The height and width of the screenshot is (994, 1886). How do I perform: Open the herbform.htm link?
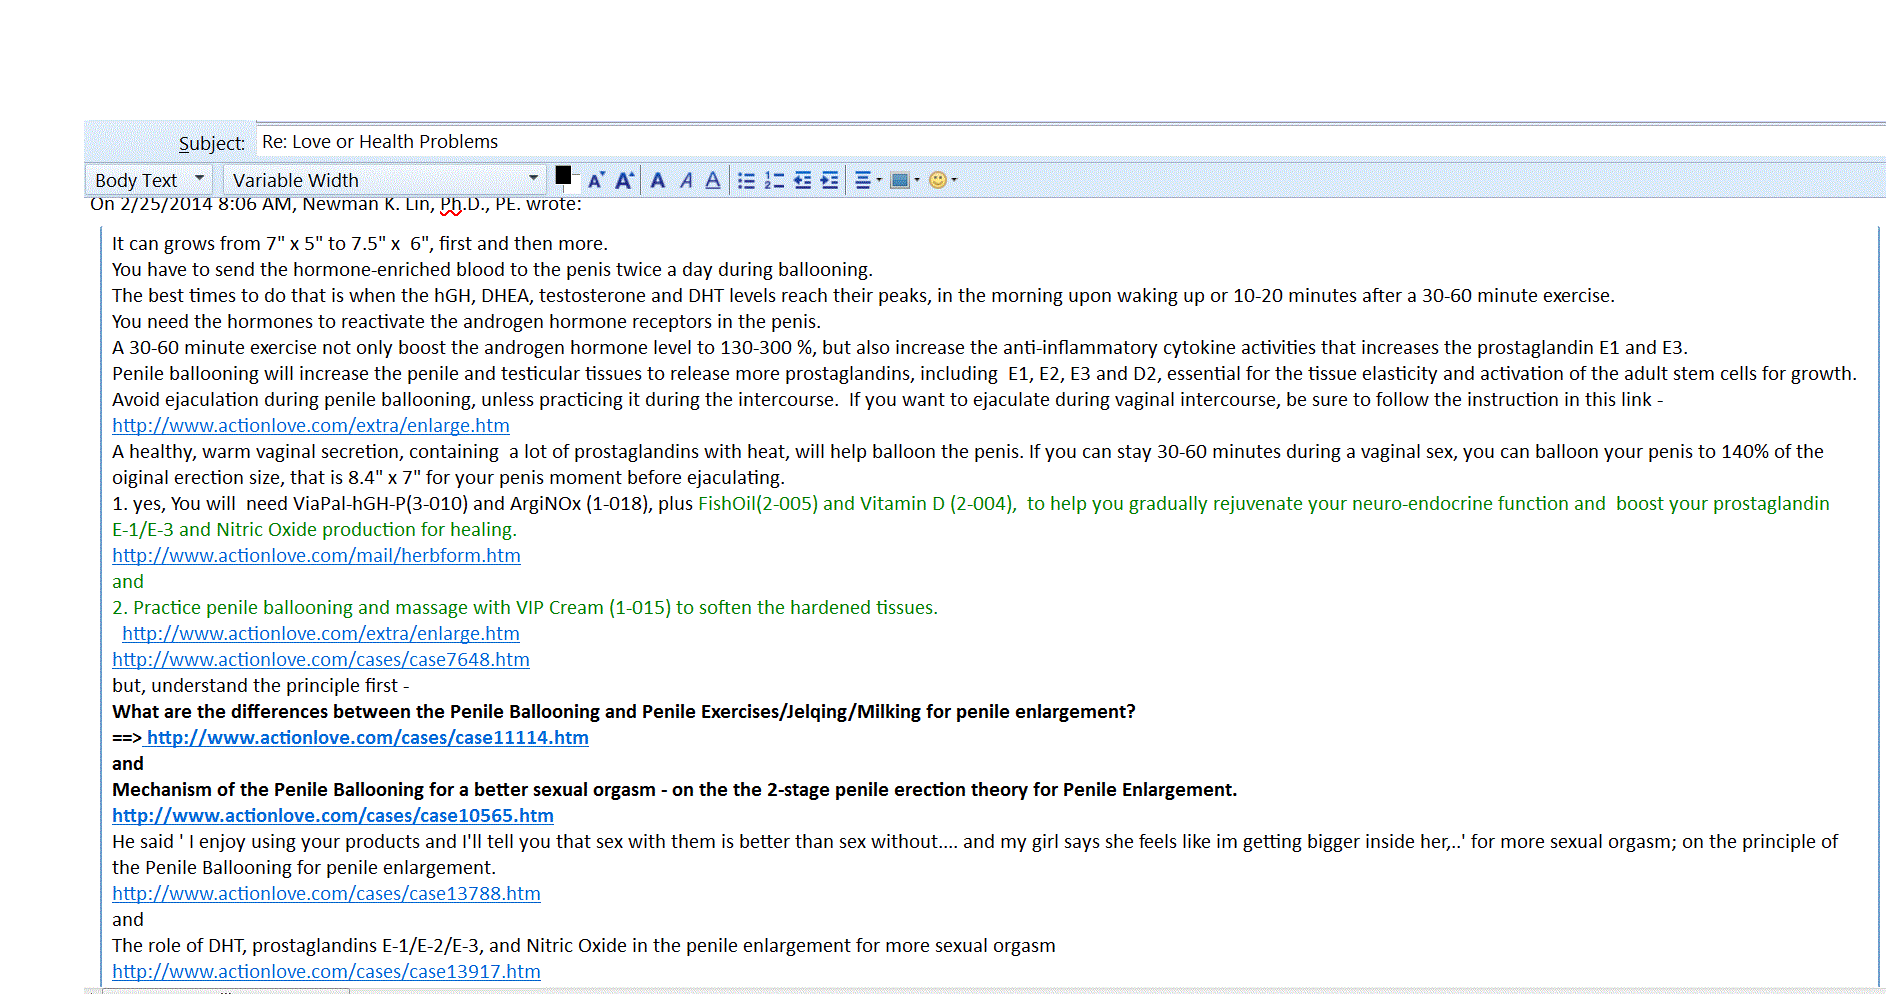(x=316, y=555)
